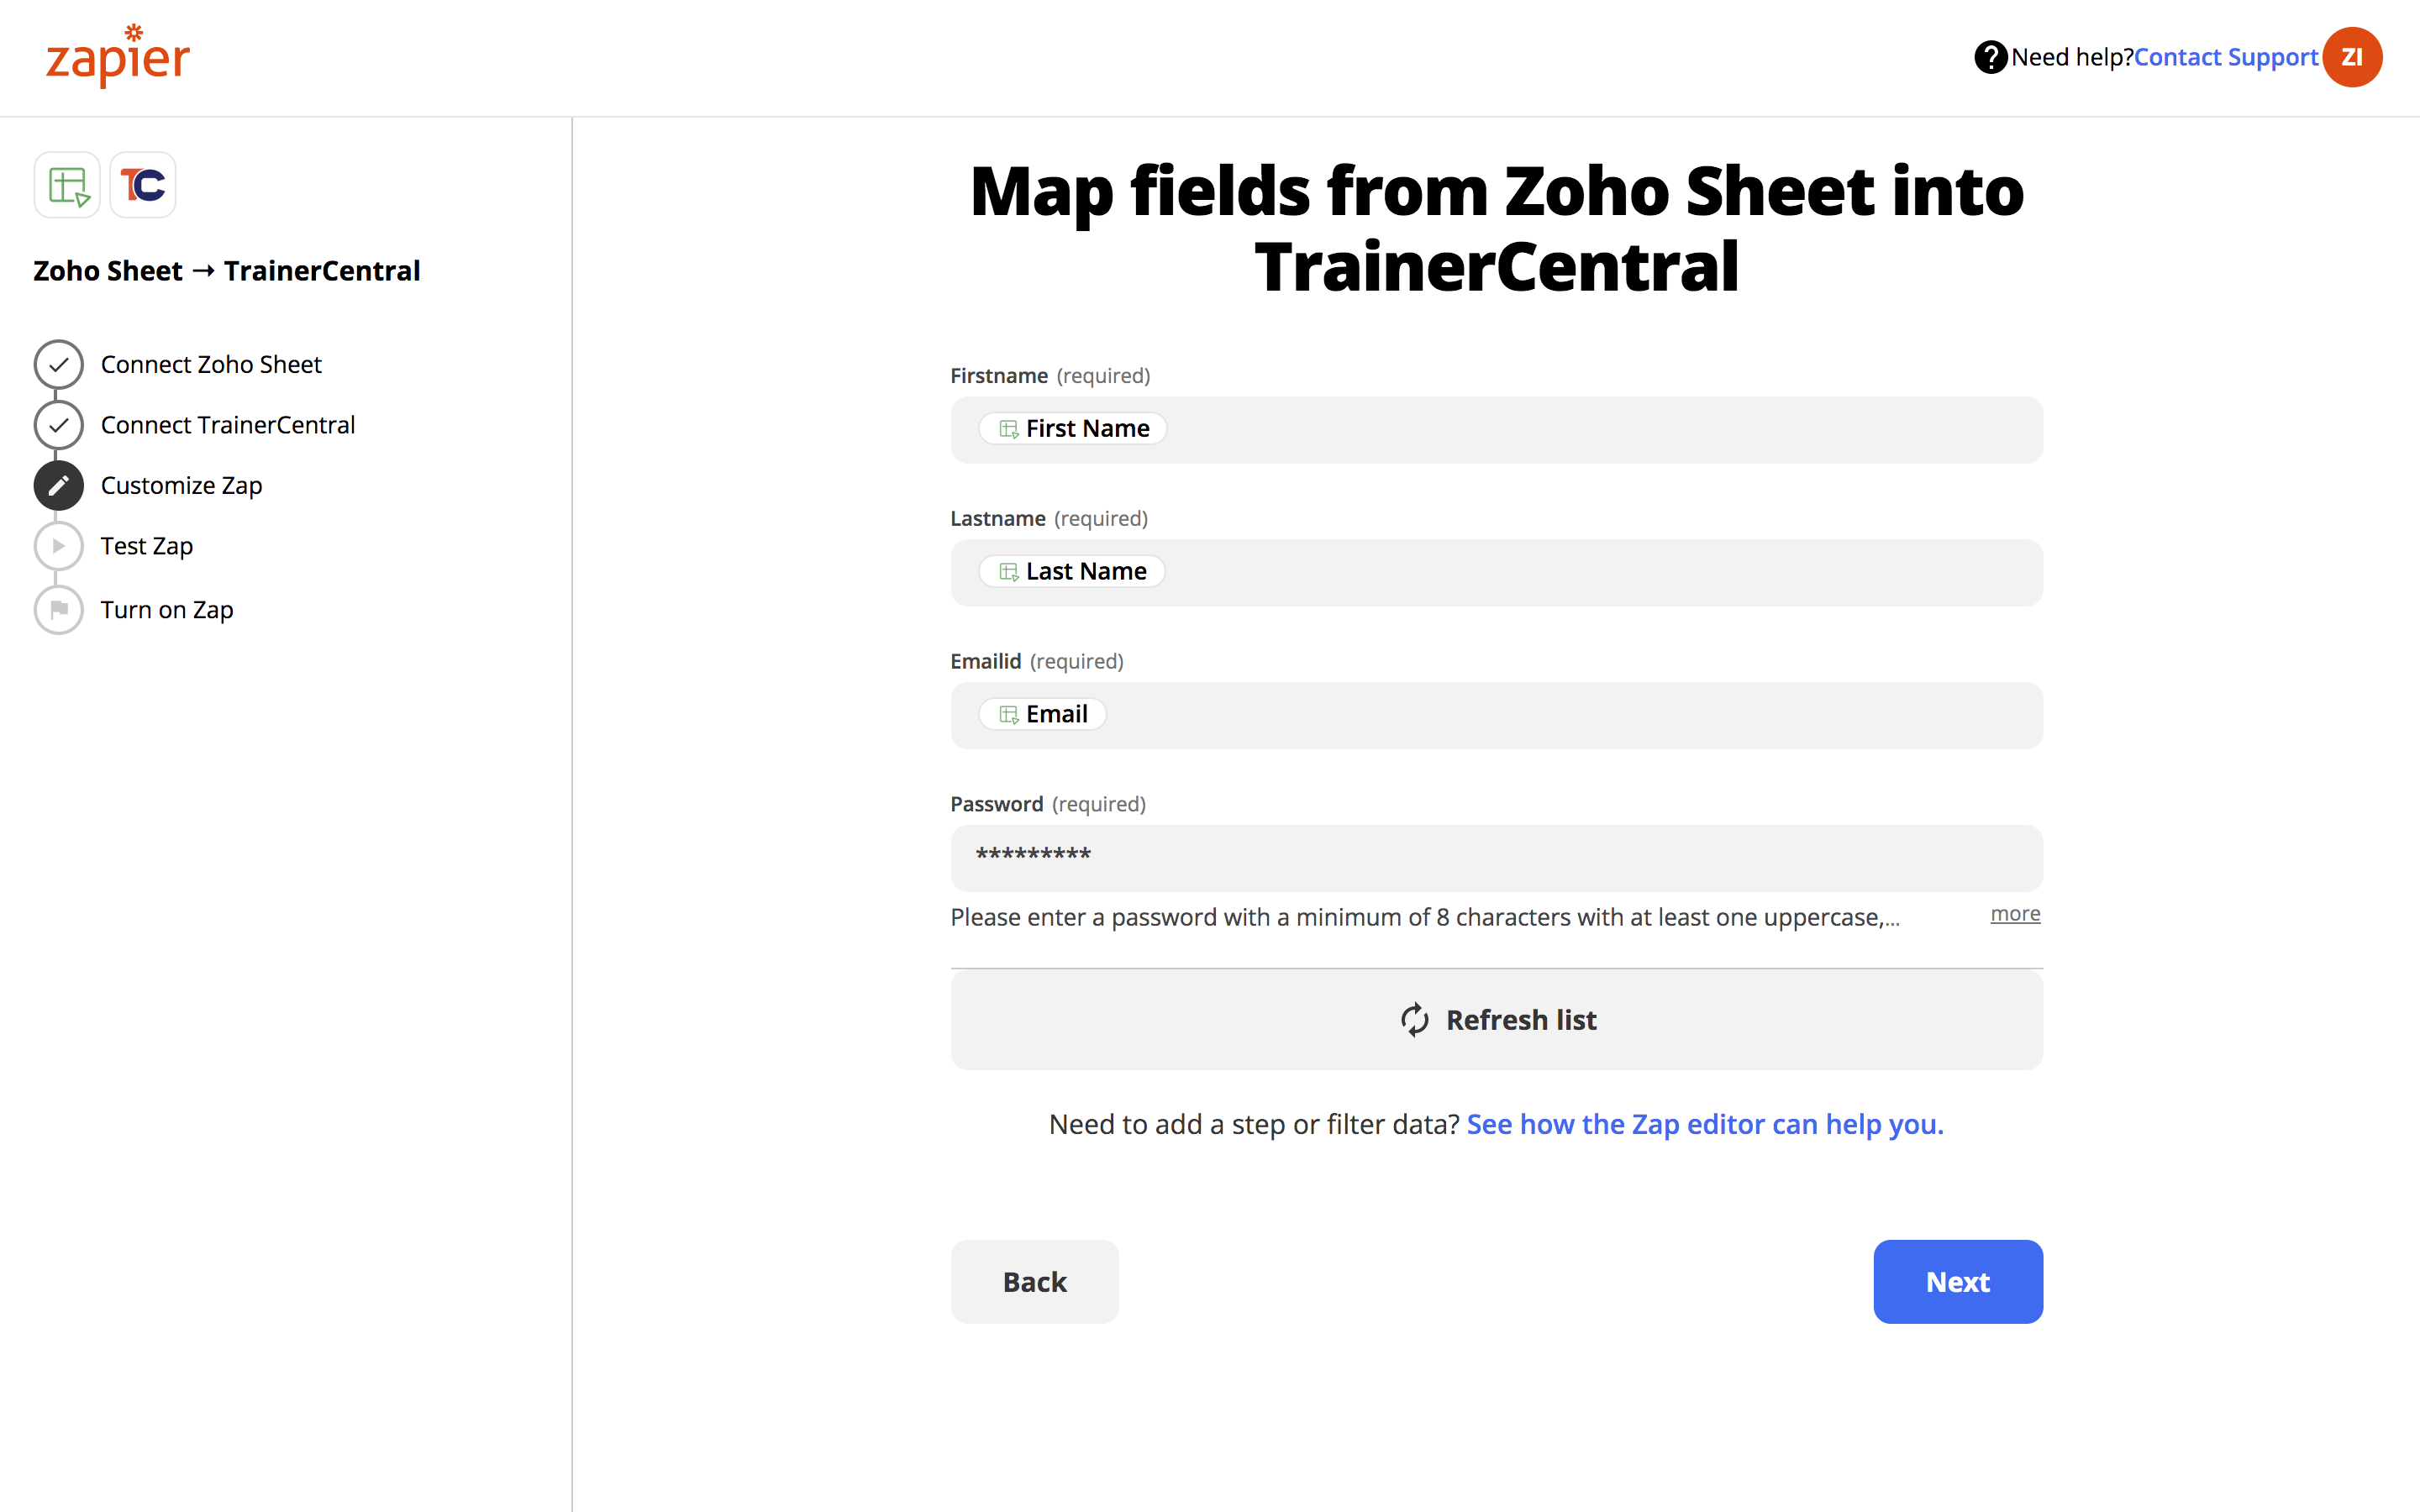Click the Customize Zap pencil icon
This screenshot has height=1512, width=2420.
(59, 486)
